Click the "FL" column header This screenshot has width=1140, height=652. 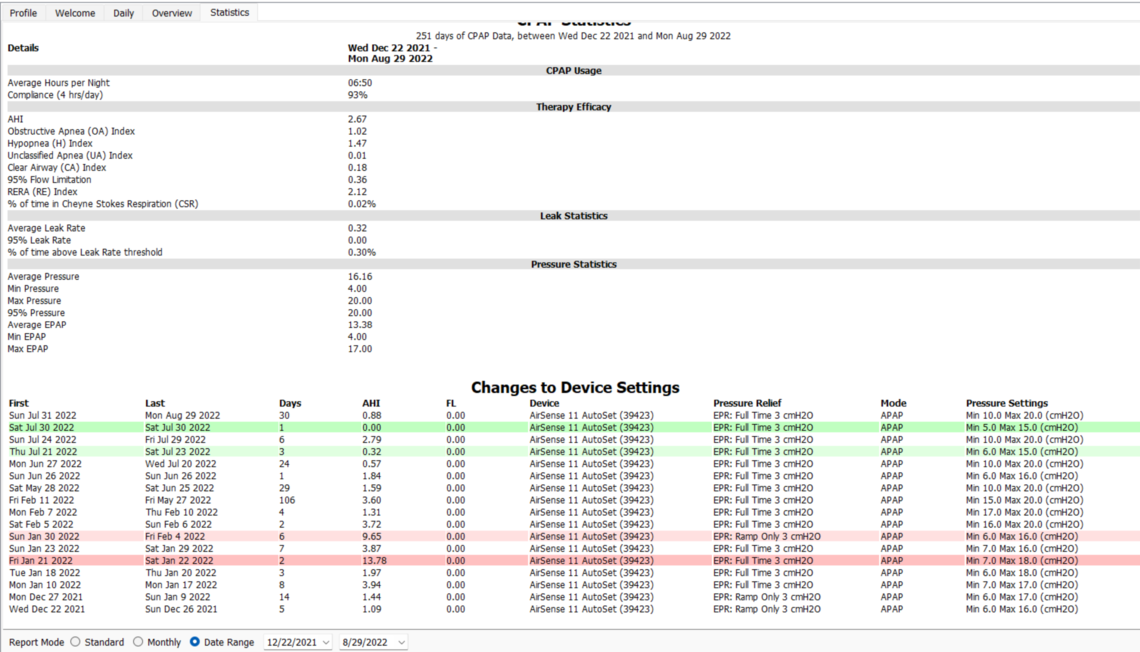tap(451, 403)
